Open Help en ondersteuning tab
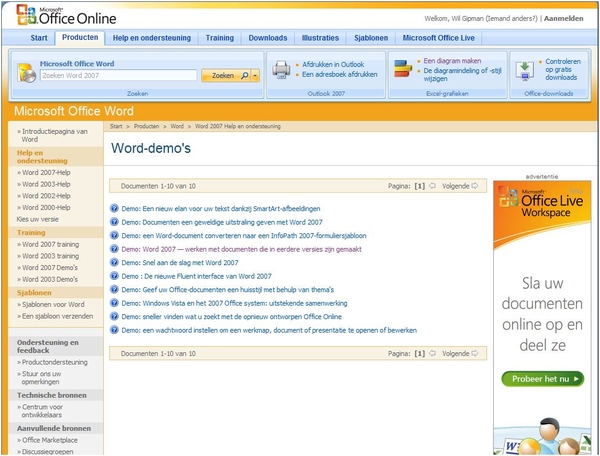600x456 pixels. pos(152,38)
